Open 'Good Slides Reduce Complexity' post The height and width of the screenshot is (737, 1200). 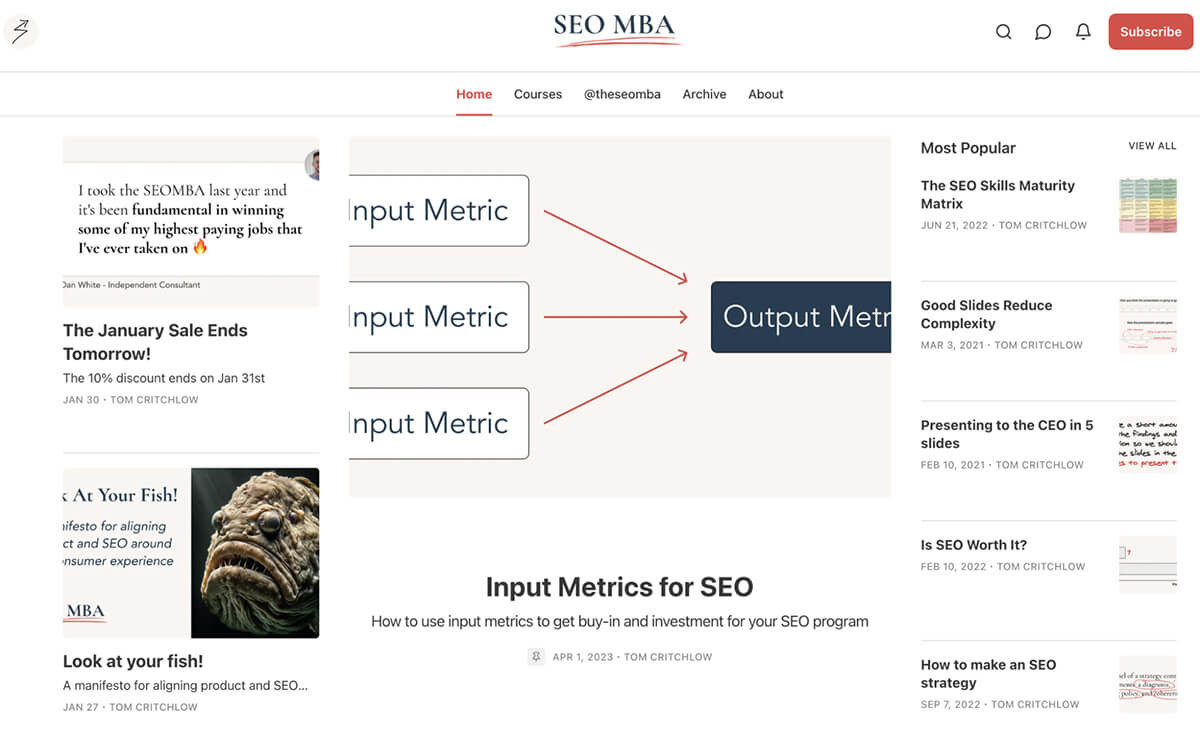tap(986, 314)
